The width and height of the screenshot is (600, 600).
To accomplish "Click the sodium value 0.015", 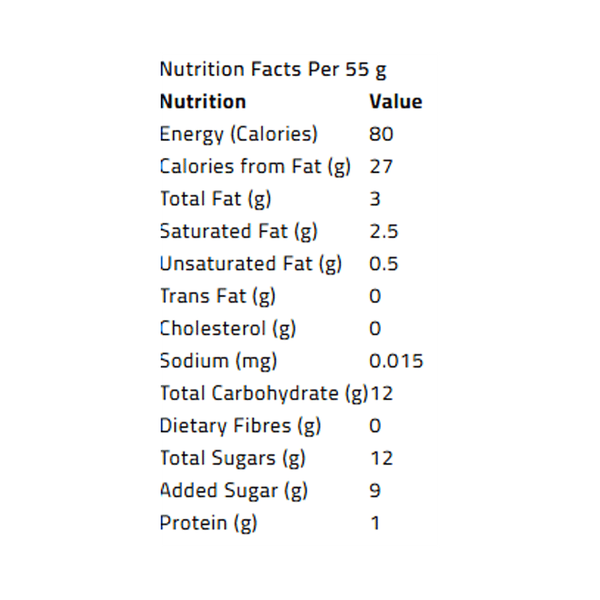I will (x=396, y=361).
